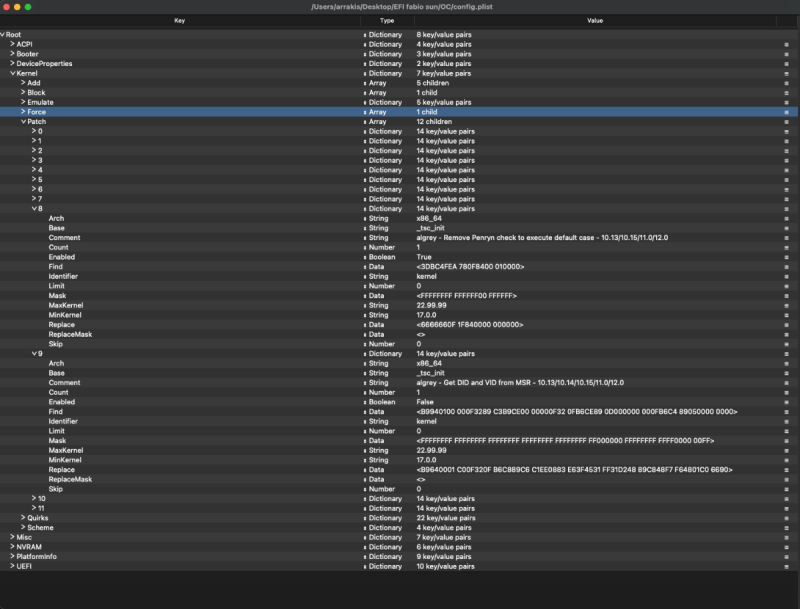Expand the Add array under Kernel
The image size is (800, 609).
point(23,83)
